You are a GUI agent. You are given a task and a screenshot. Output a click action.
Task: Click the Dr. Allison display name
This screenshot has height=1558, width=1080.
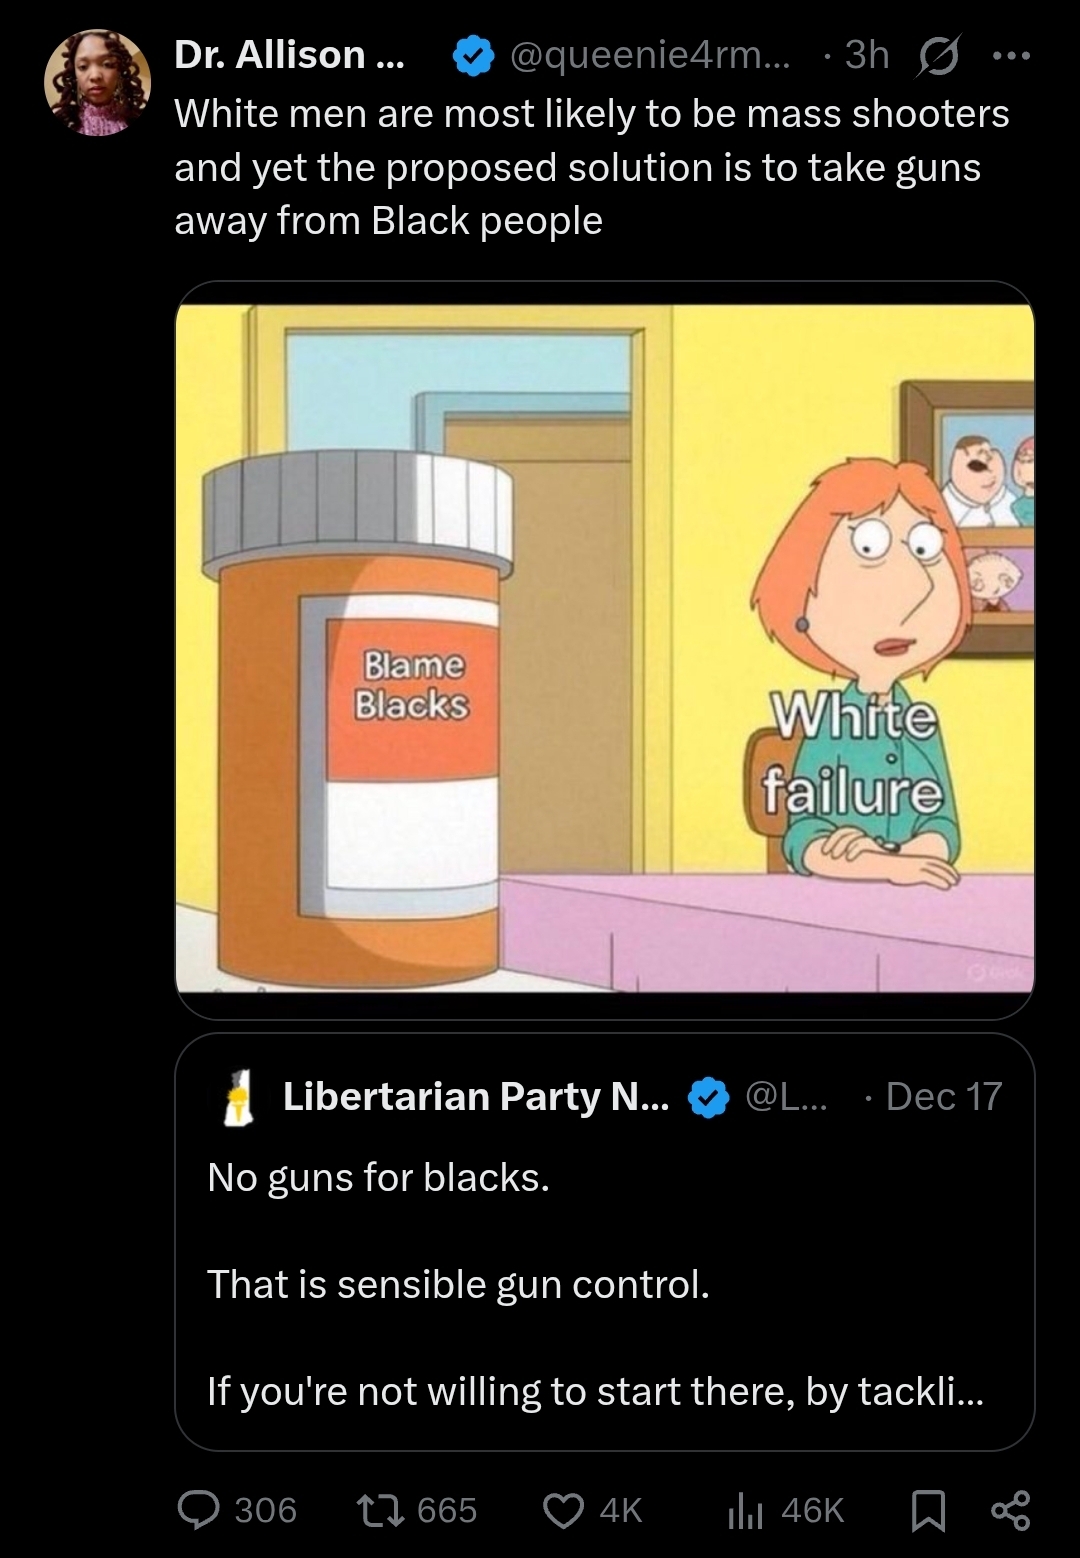coord(290,55)
